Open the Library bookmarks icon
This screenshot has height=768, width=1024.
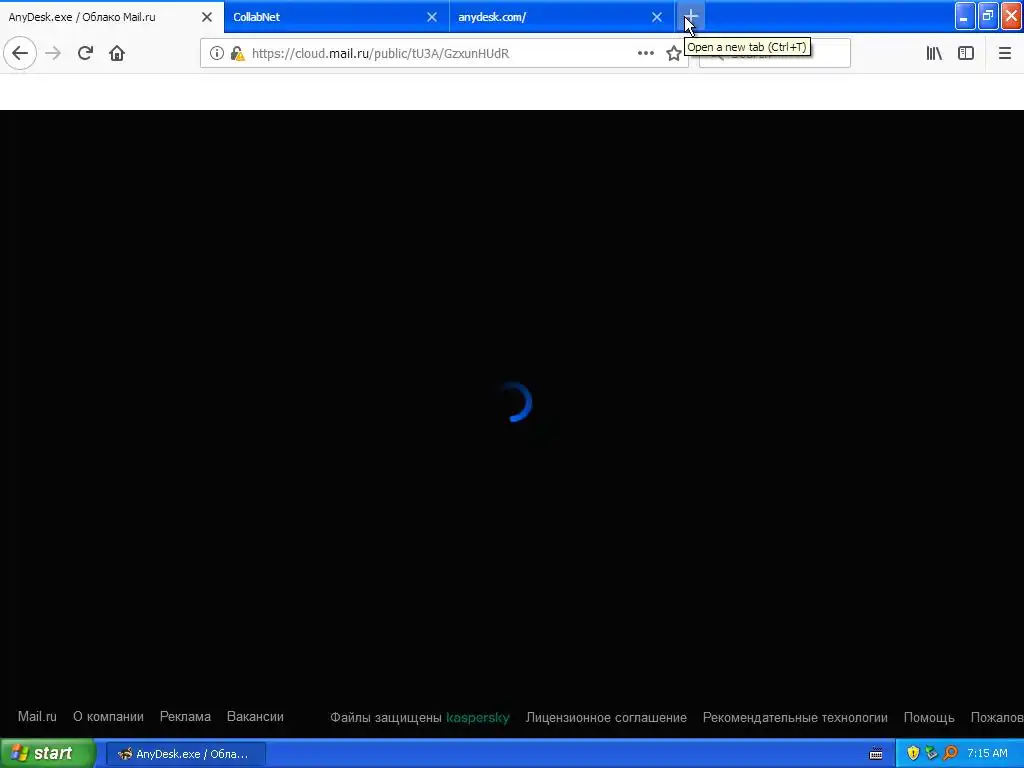click(x=934, y=54)
